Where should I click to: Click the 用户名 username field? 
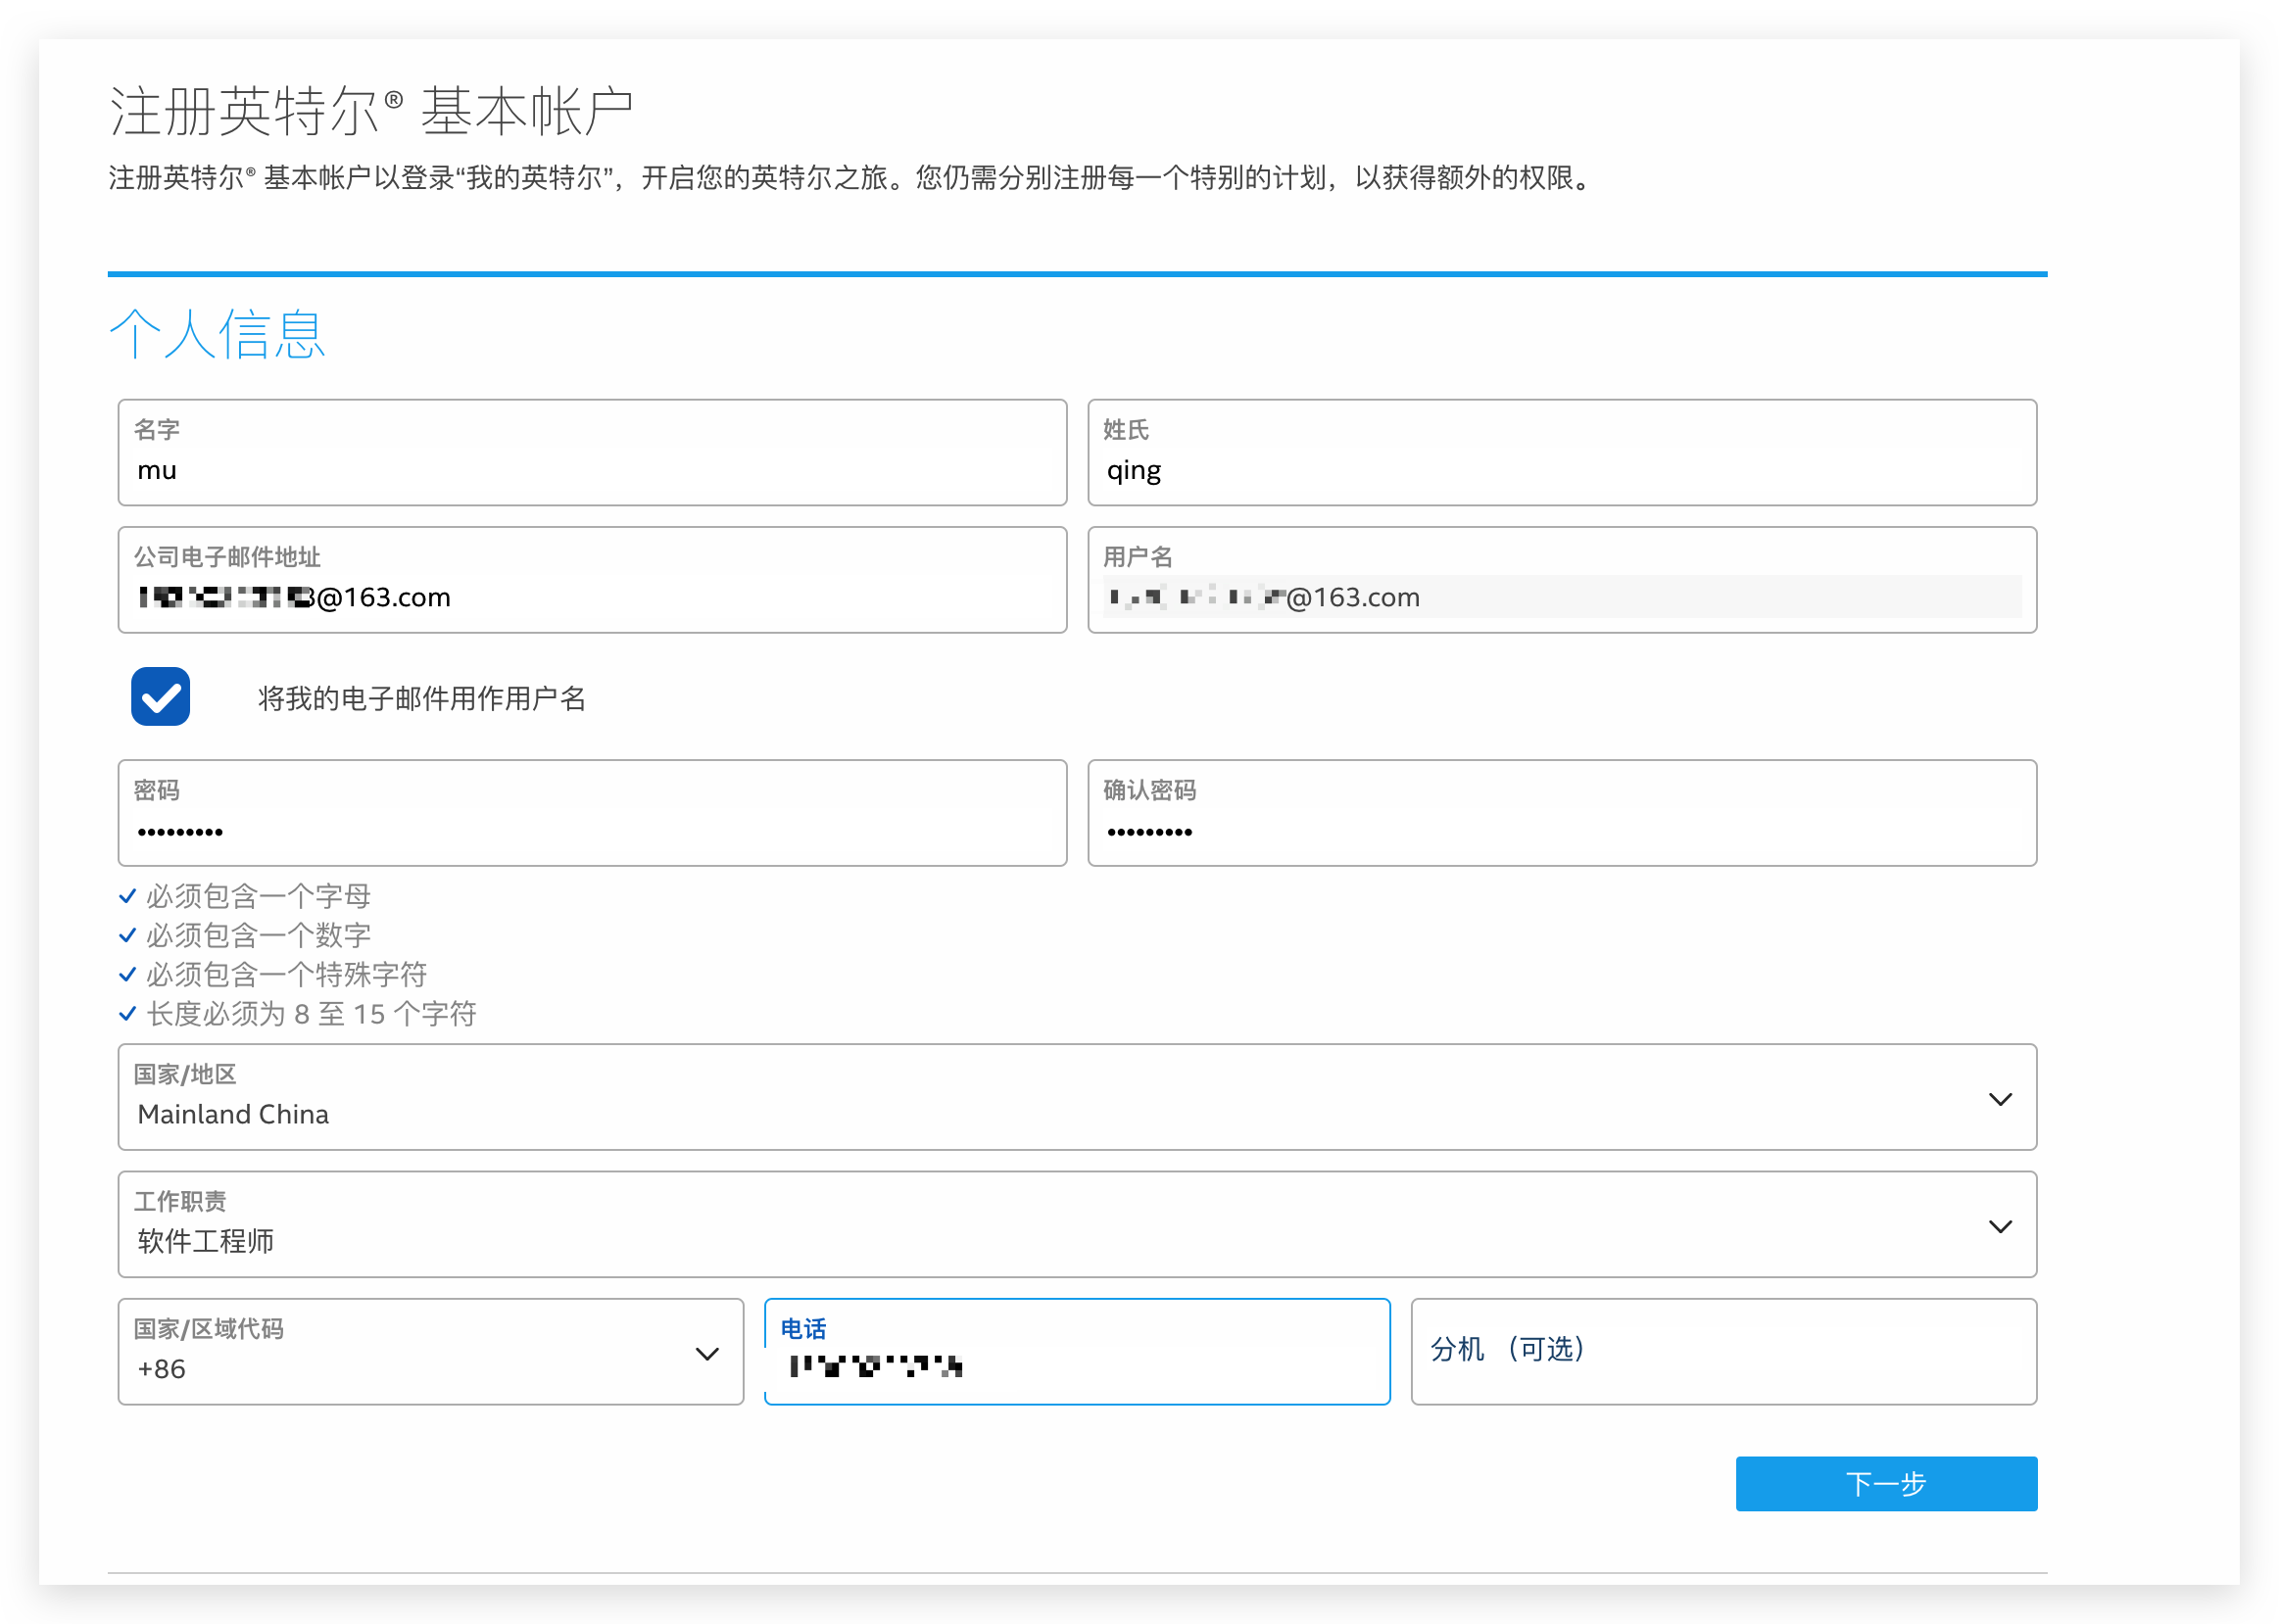1562,580
